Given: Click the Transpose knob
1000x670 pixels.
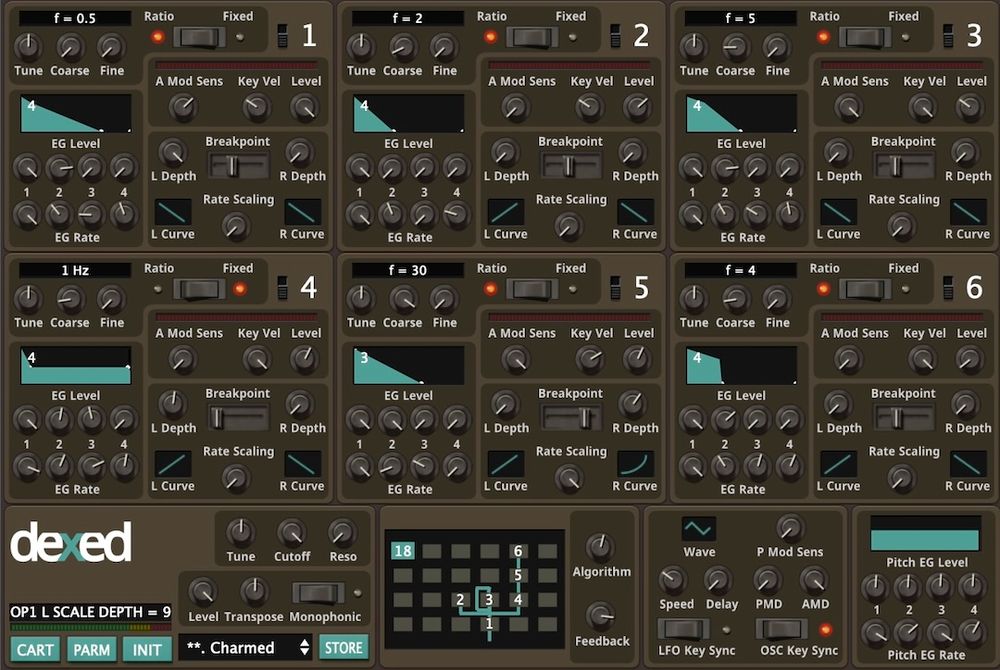Looking at the screenshot, I should [x=254, y=592].
